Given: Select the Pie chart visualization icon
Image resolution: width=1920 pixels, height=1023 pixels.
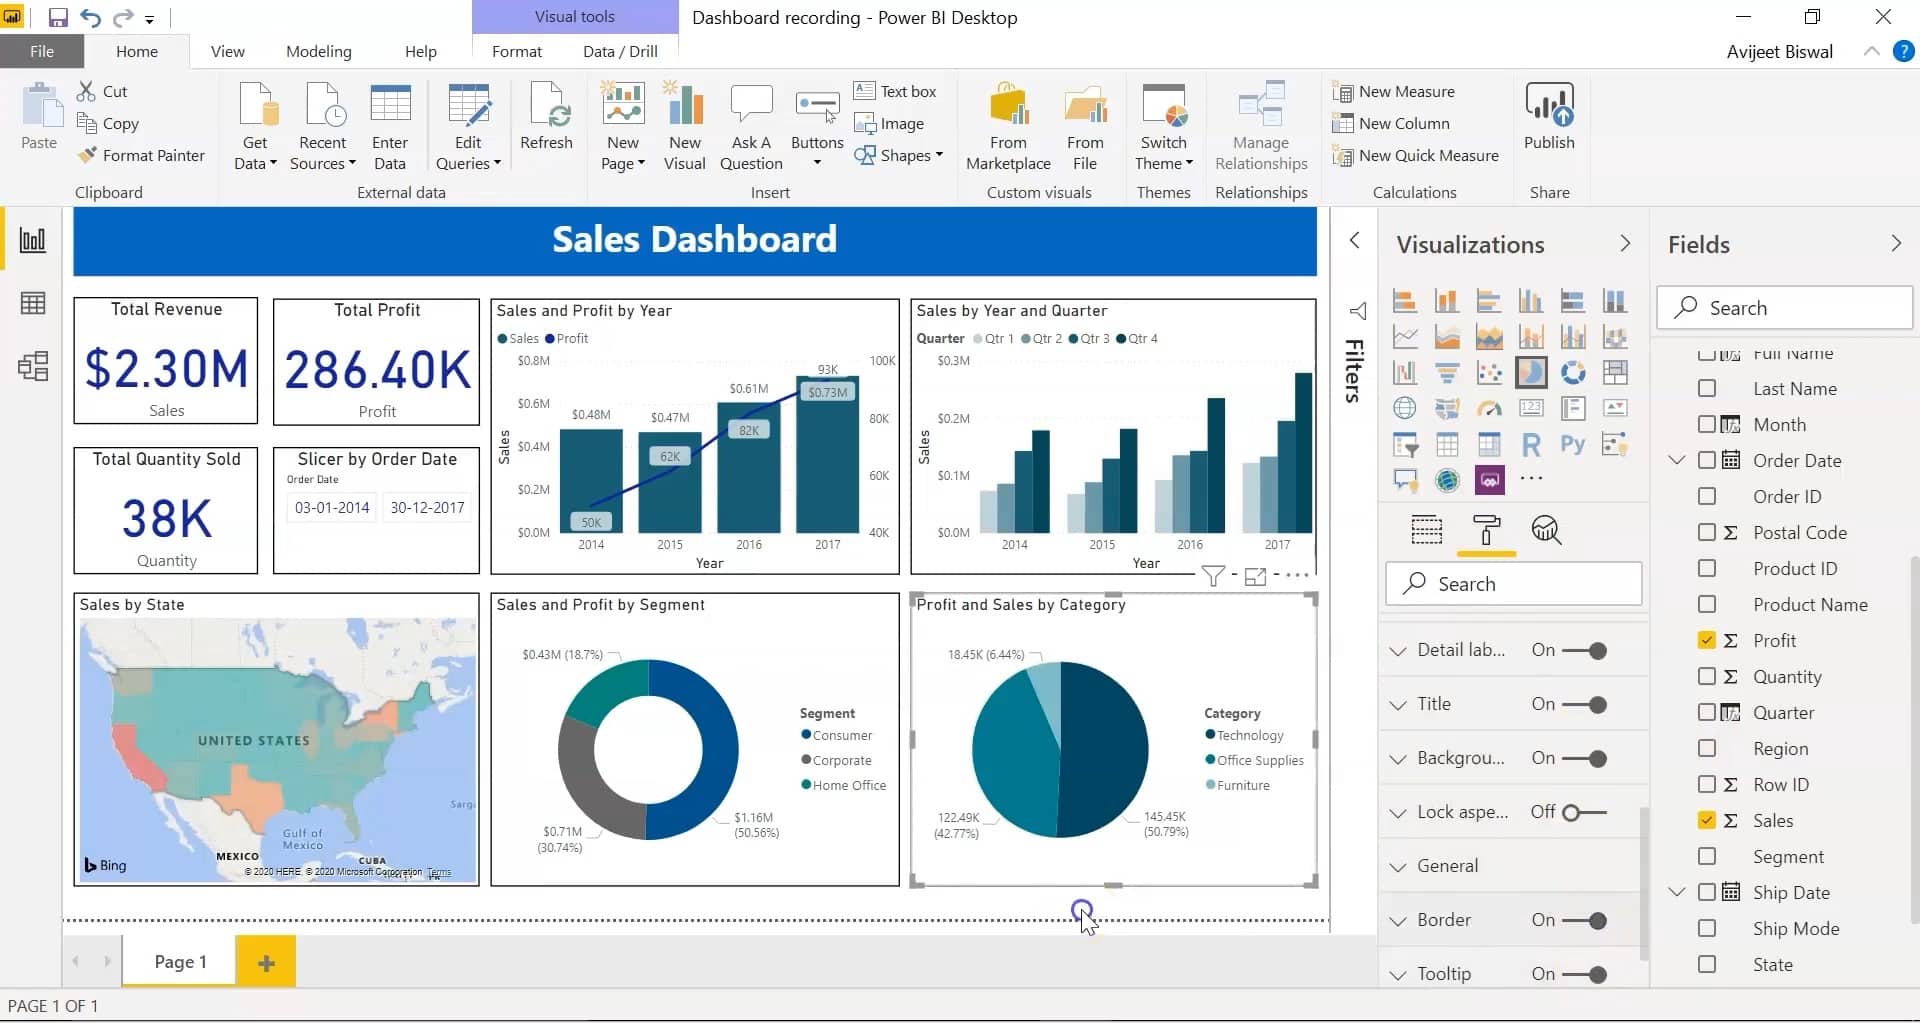Looking at the screenshot, I should pos(1531,372).
